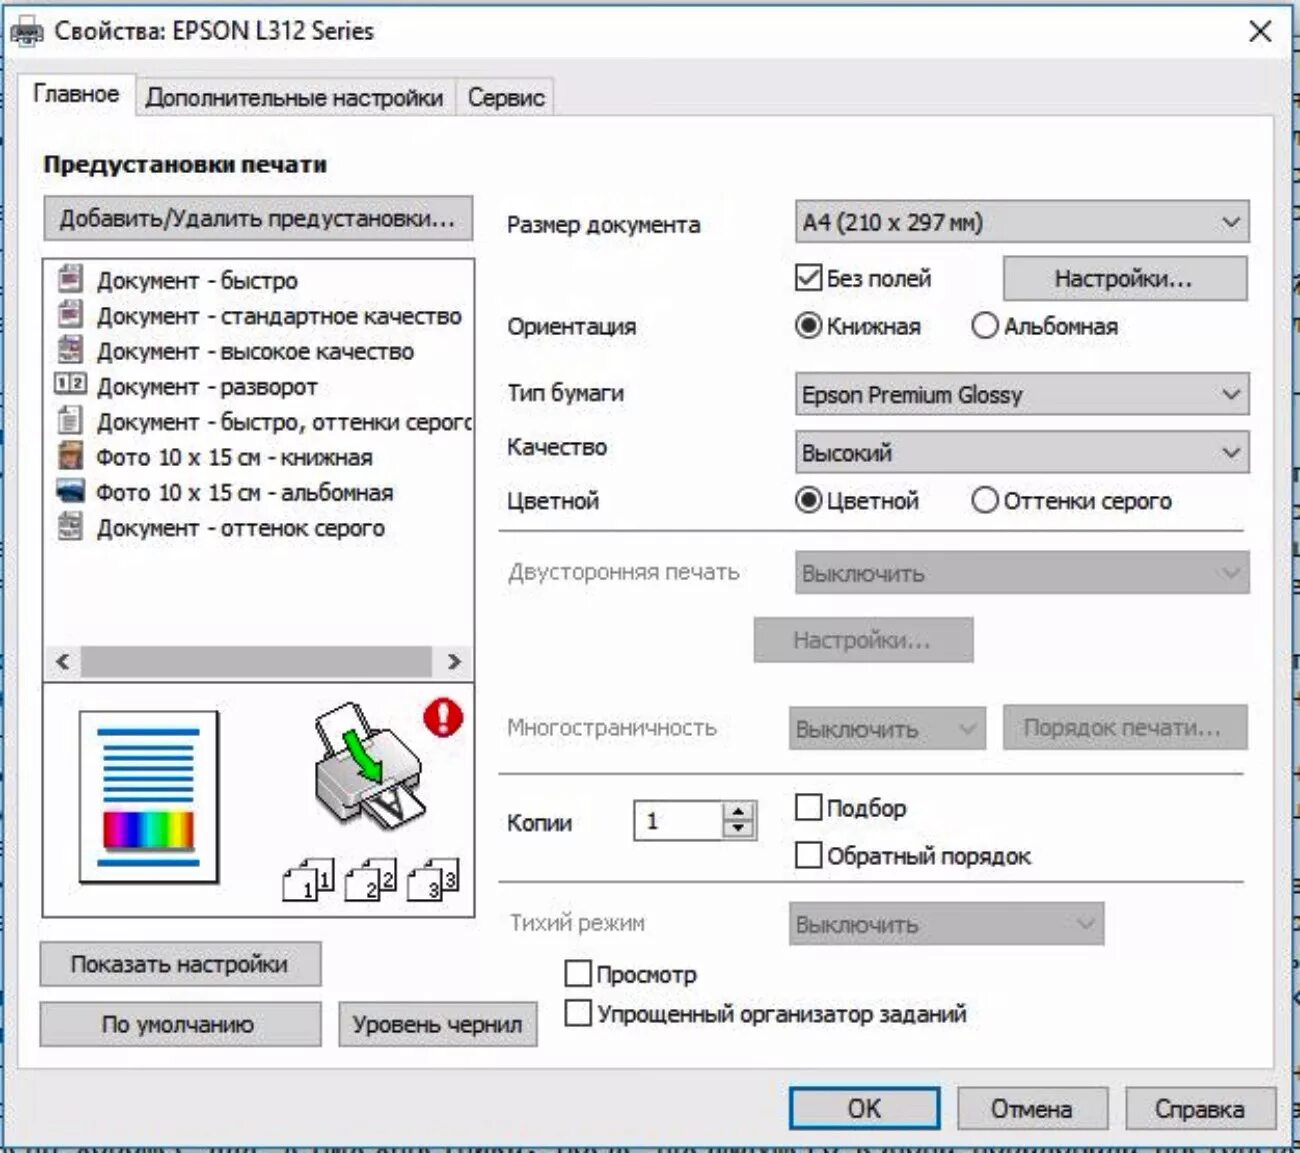Increase copies with the up stepper arrow
The height and width of the screenshot is (1153, 1300).
[739, 811]
